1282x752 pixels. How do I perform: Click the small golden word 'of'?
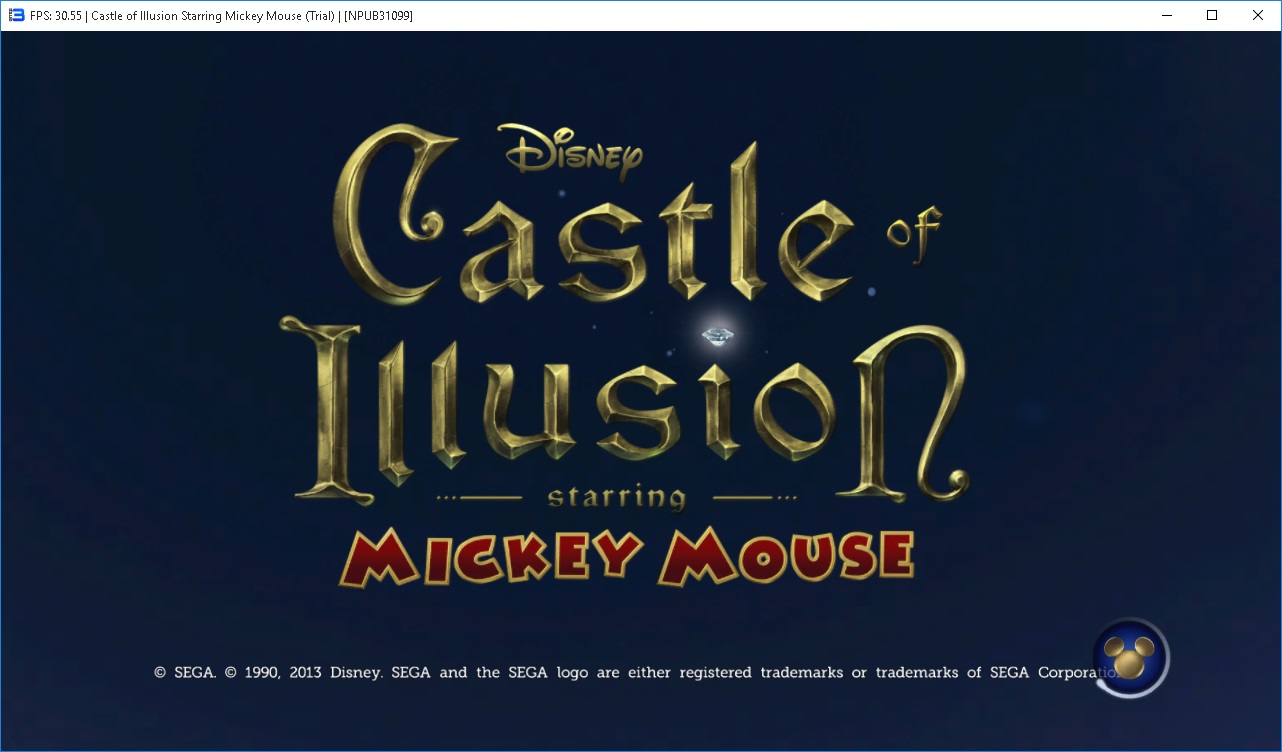point(912,235)
